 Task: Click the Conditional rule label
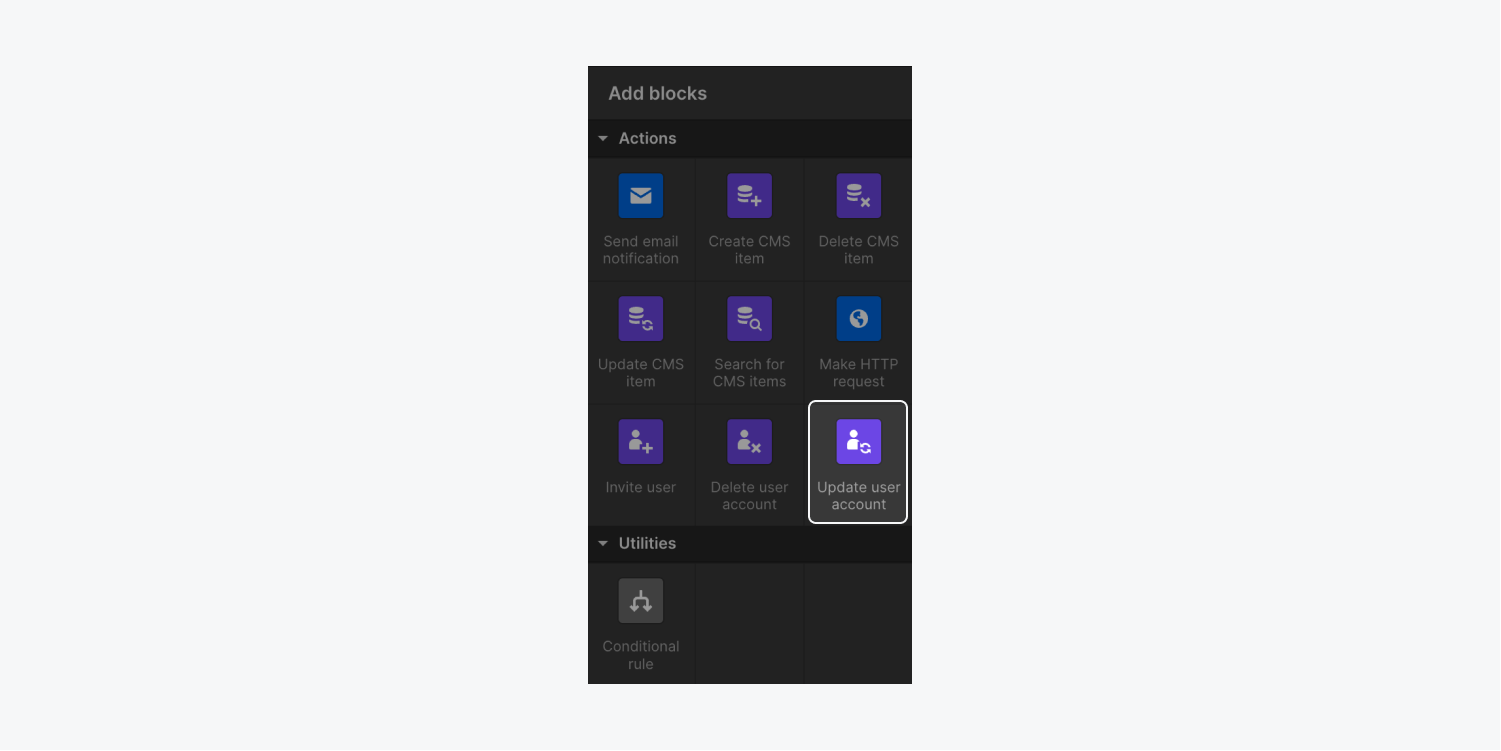pyautogui.click(x=641, y=655)
